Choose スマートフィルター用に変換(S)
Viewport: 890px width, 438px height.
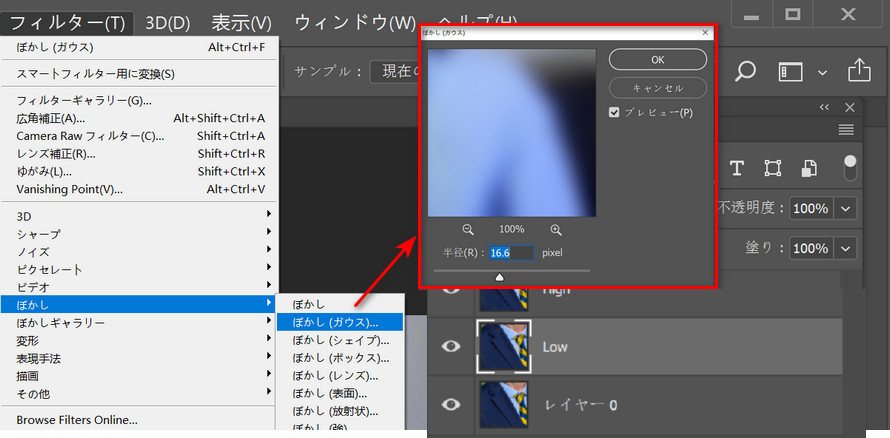tap(140, 74)
